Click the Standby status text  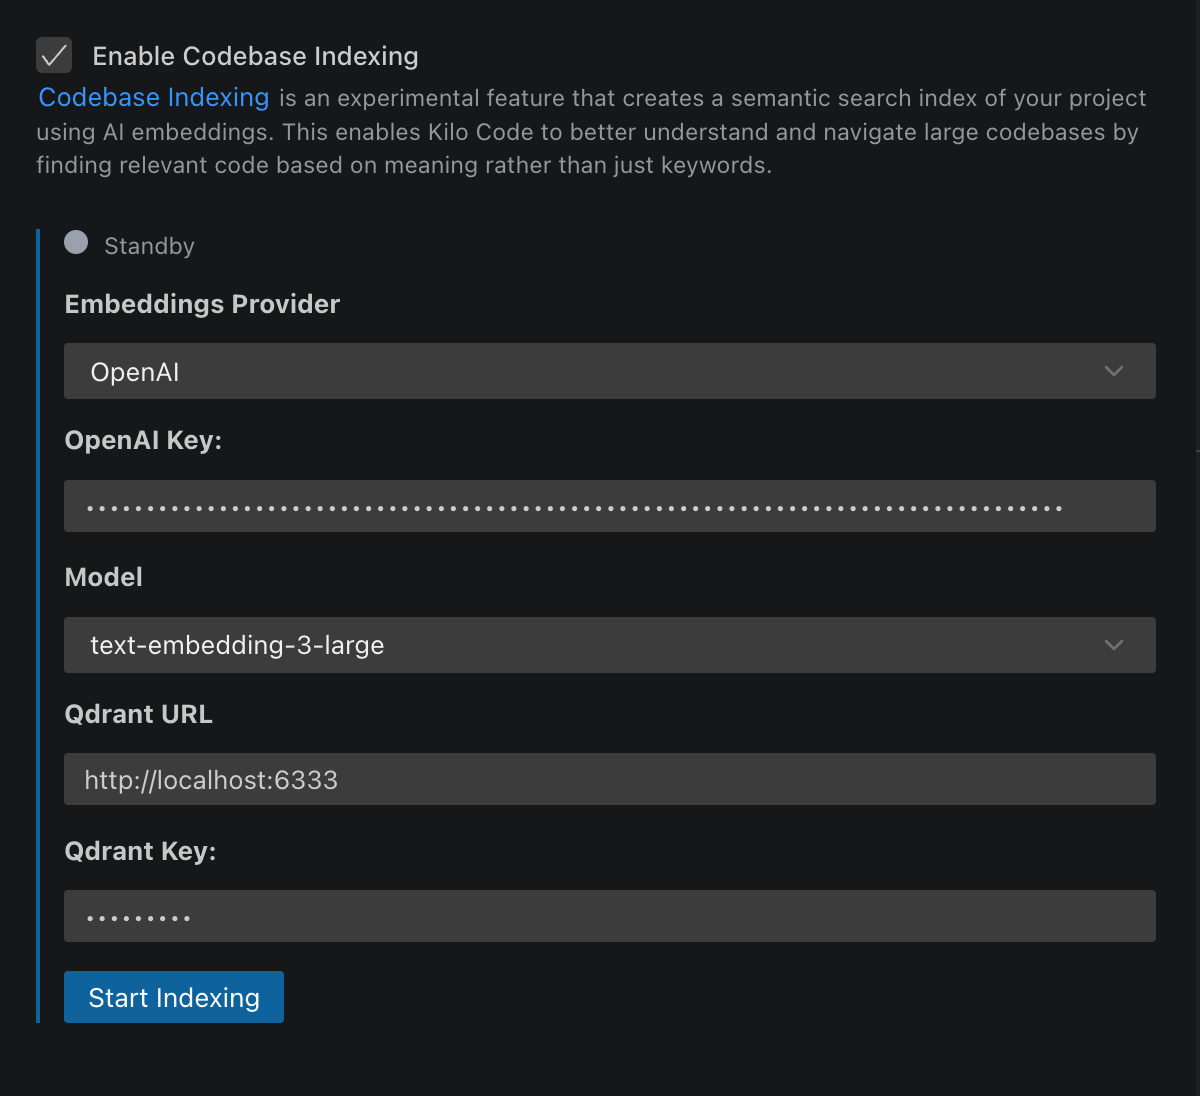coord(149,245)
